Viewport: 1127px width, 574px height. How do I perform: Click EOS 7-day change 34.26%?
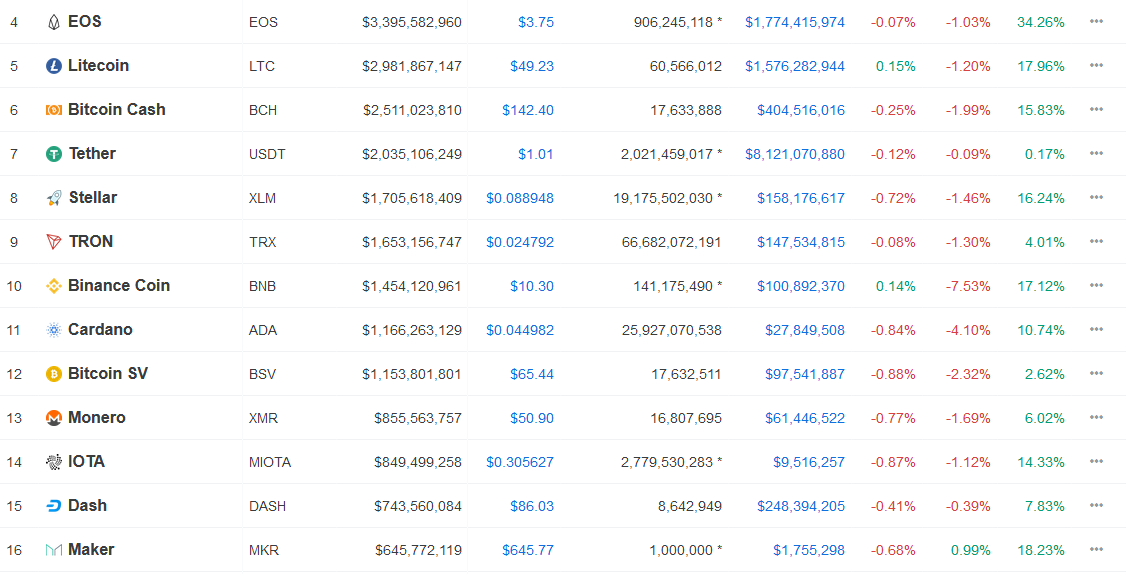(1041, 22)
